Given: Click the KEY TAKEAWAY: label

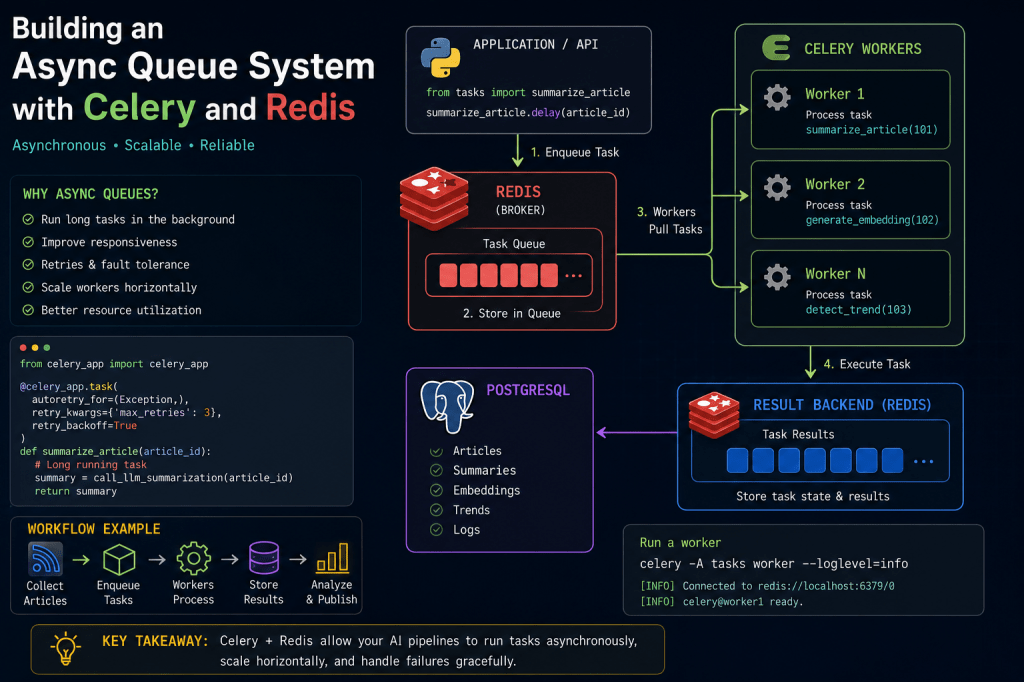Looking at the screenshot, I should tap(155, 641).
